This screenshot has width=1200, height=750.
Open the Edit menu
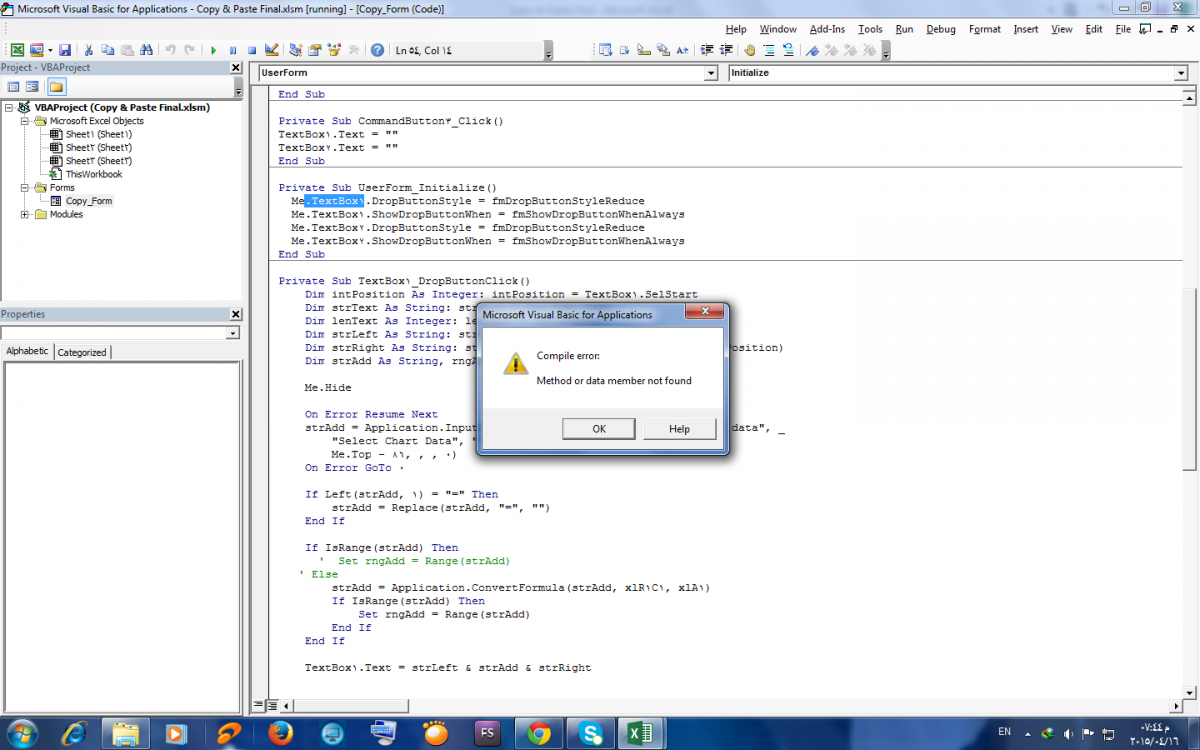pos(1094,29)
